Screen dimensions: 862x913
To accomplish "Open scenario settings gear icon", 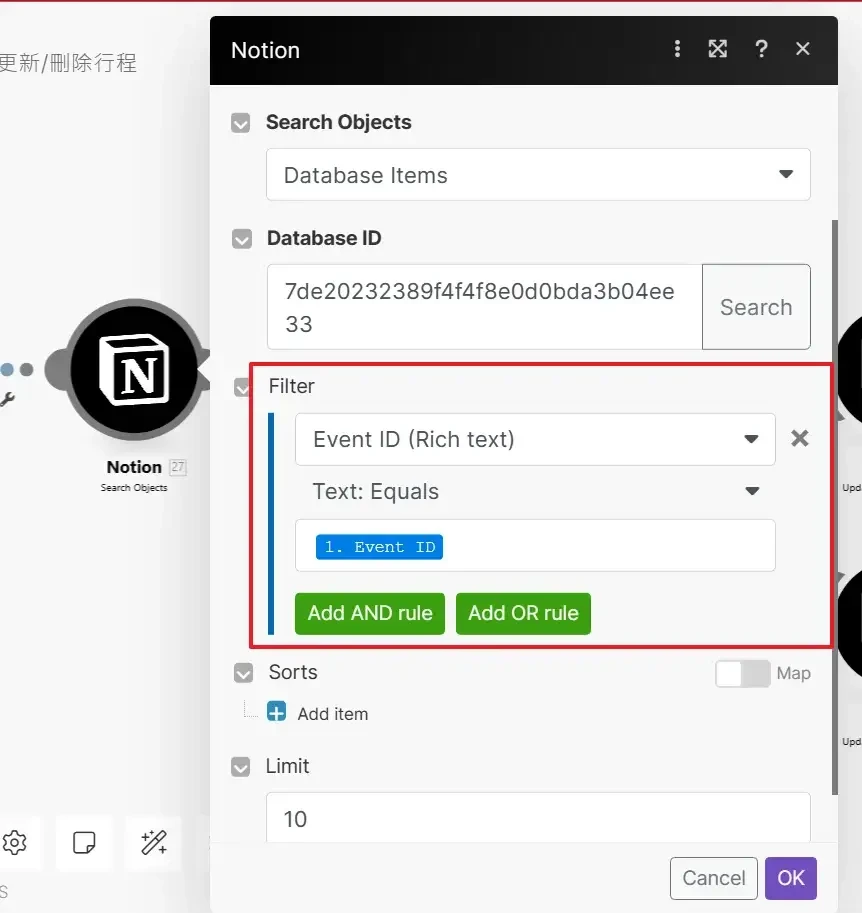I will click(x=15, y=842).
